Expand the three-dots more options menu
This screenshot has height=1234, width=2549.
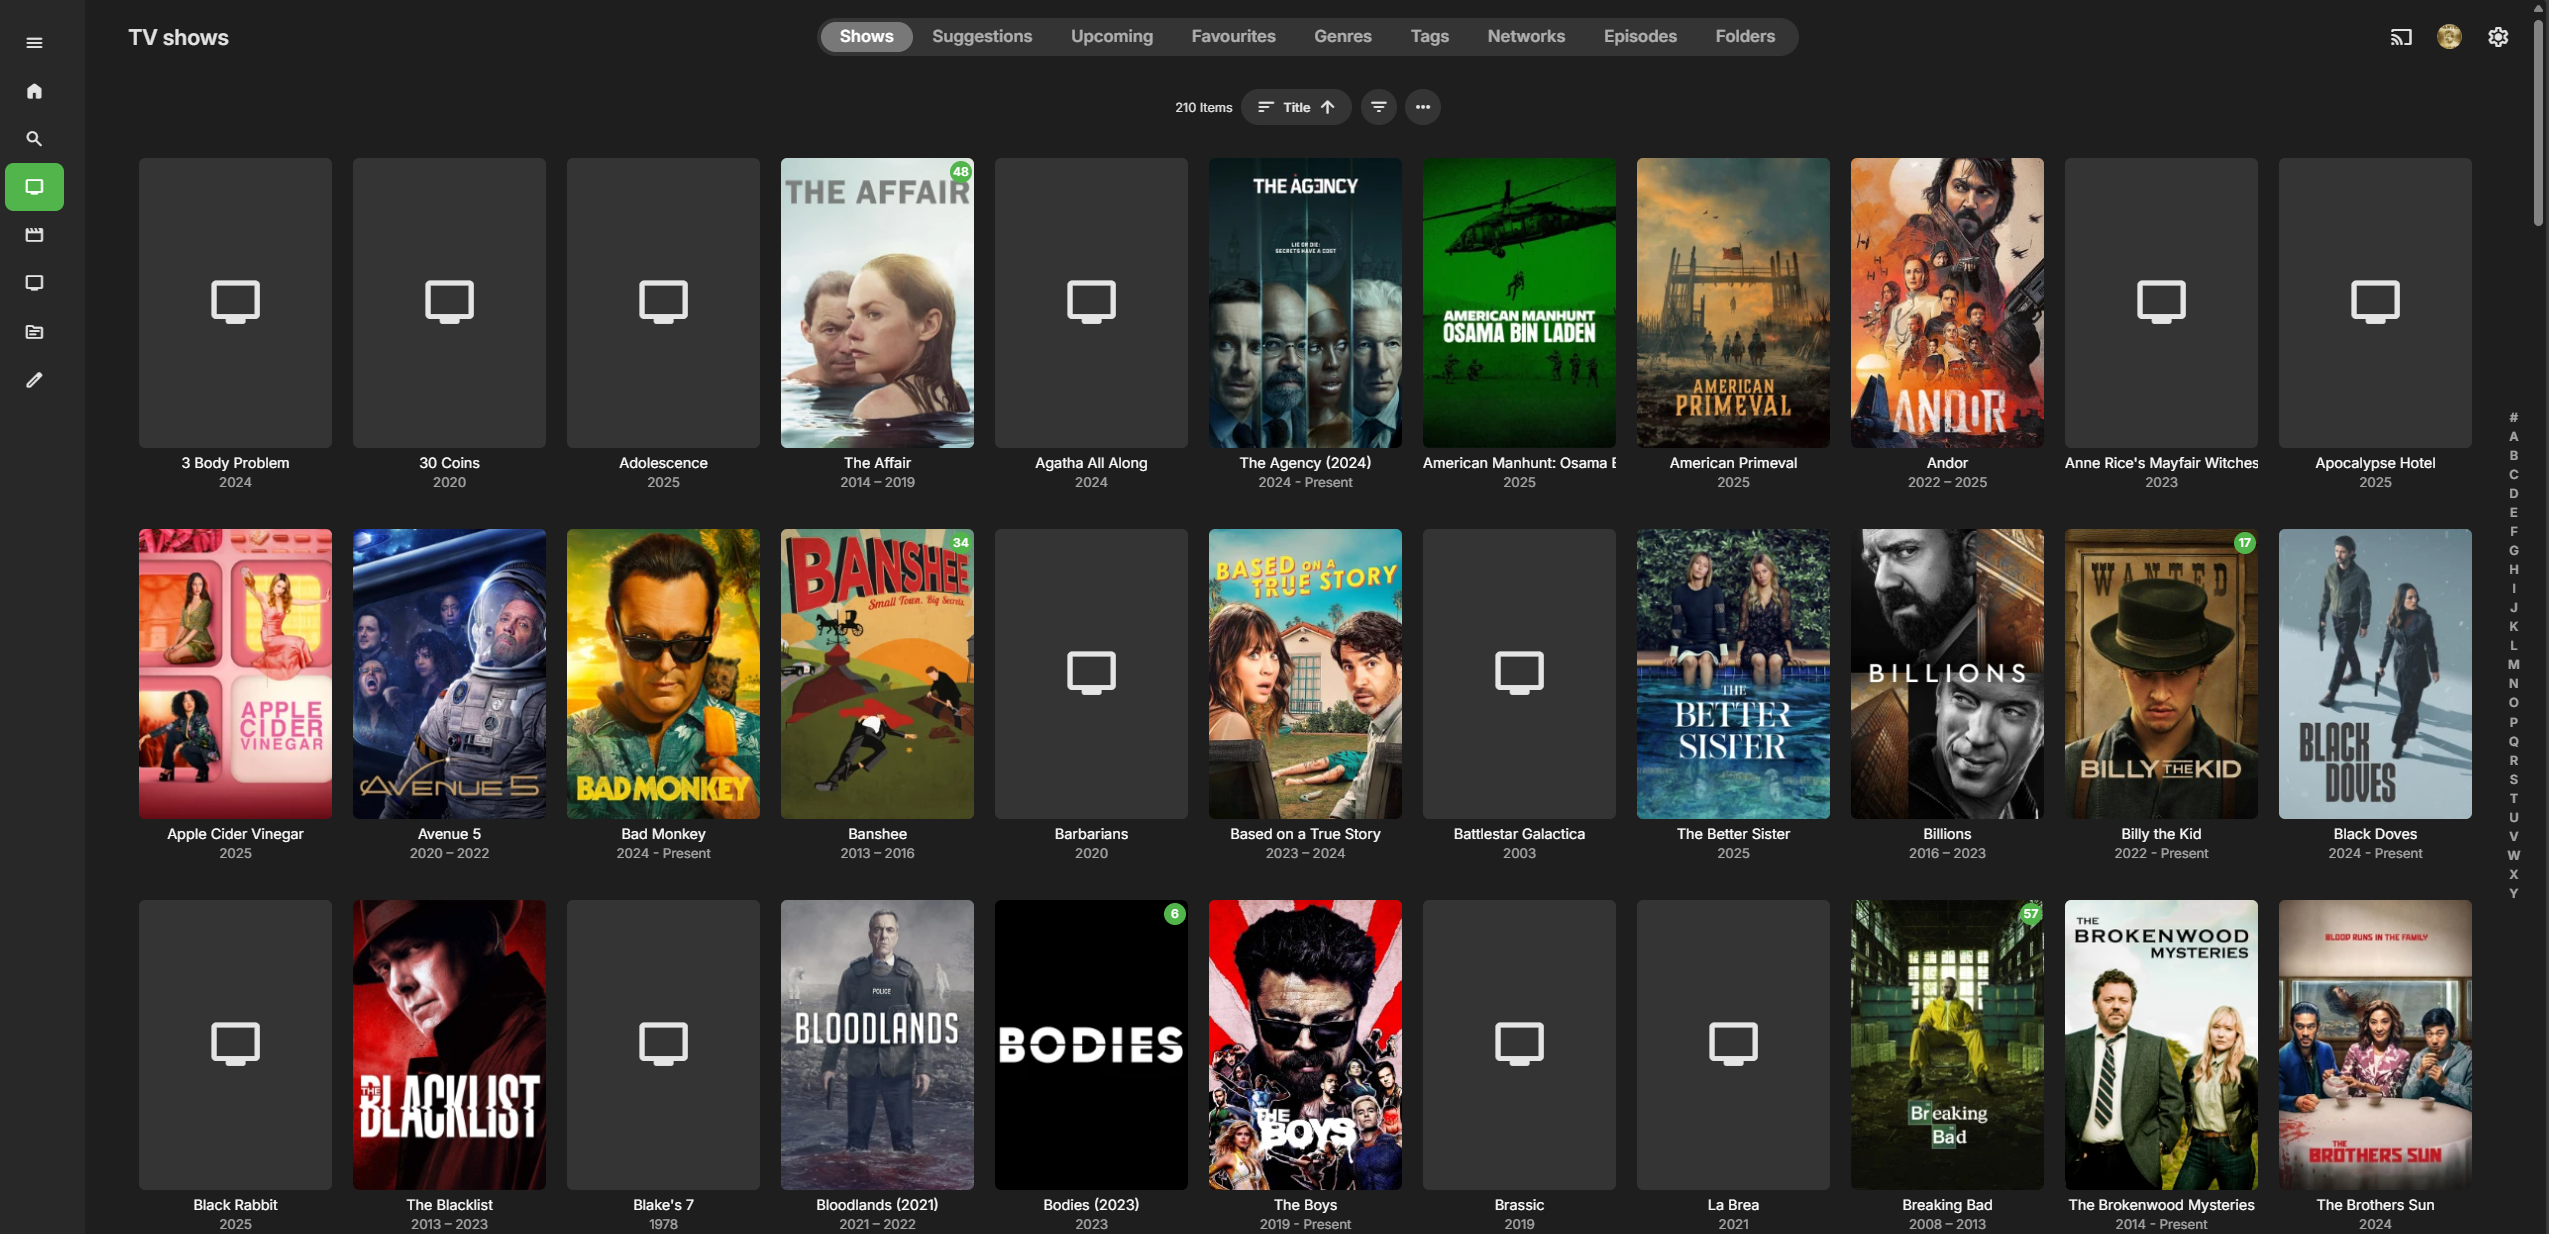pos(1422,107)
